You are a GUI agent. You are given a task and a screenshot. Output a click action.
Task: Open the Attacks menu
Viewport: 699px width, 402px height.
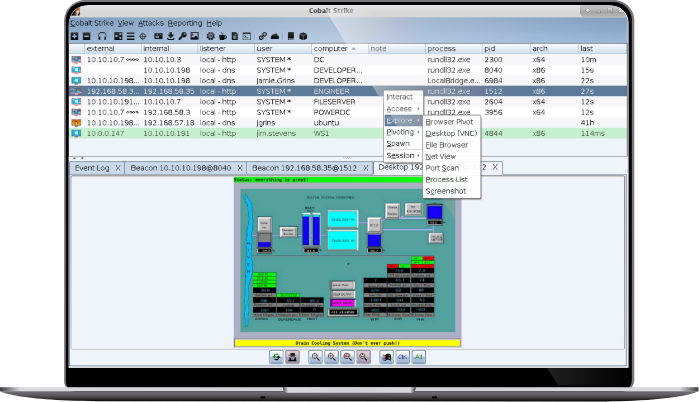click(x=151, y=23)
